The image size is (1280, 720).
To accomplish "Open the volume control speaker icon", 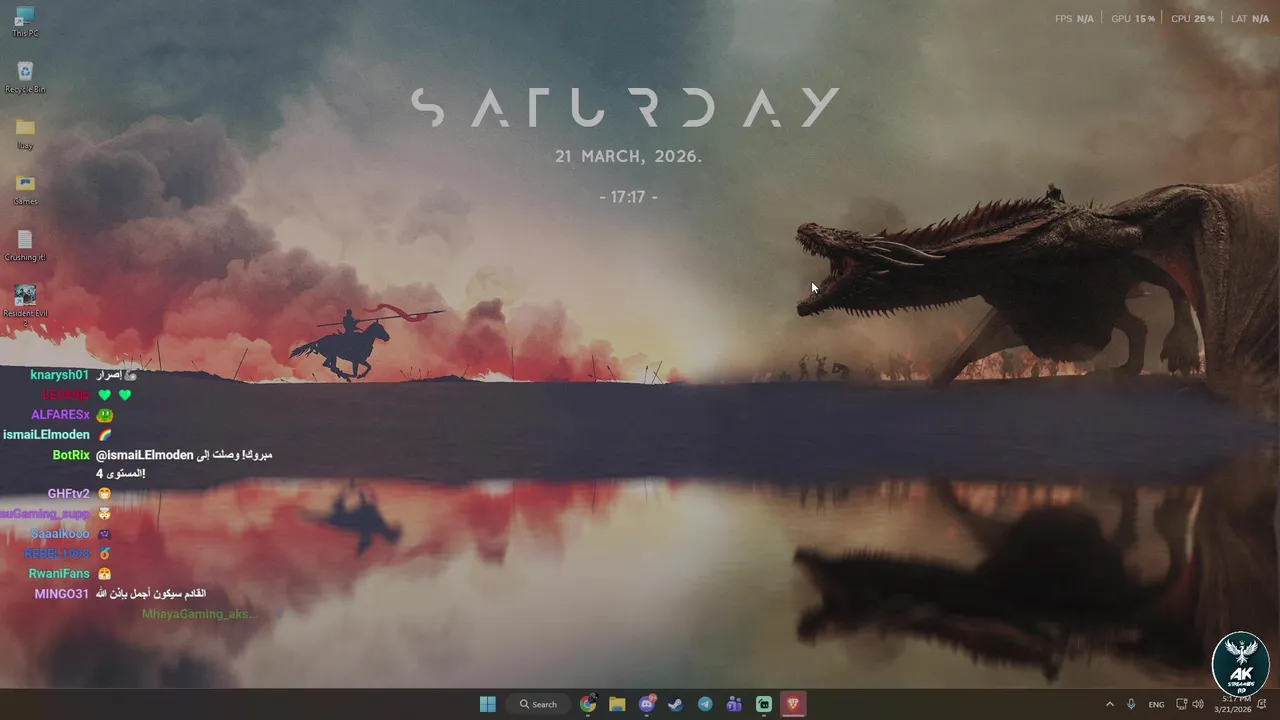I will [x=1197, y=704].
